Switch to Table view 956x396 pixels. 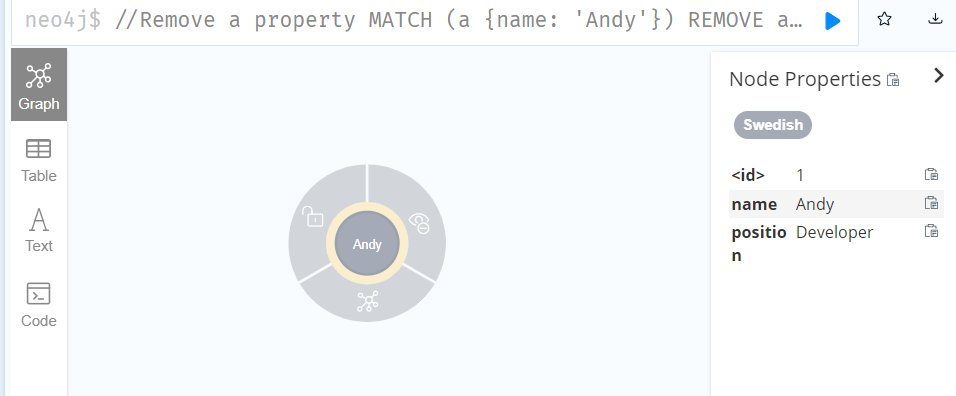(x=39, y=161)
